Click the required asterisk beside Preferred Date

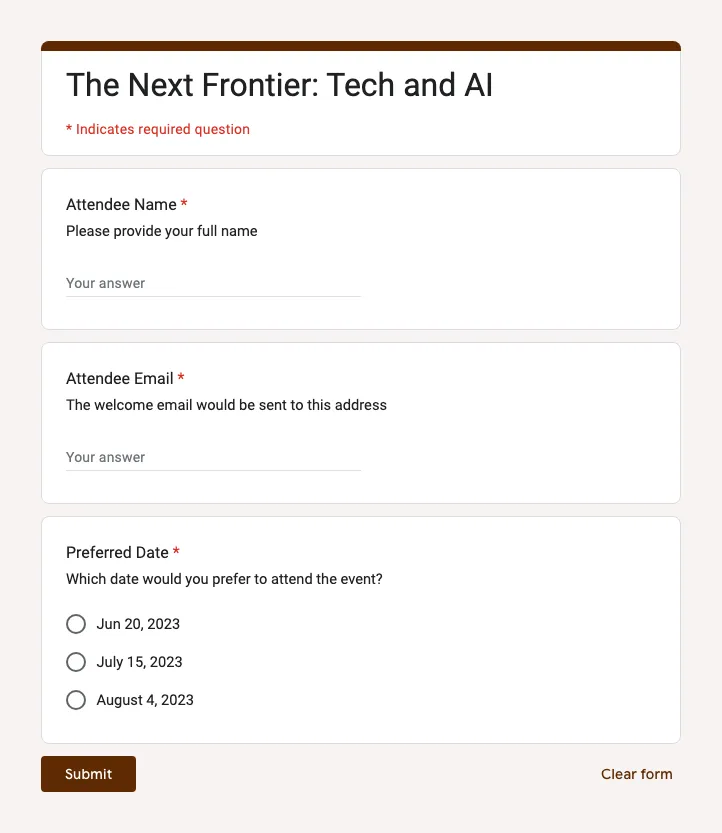[x=176, y=552]
